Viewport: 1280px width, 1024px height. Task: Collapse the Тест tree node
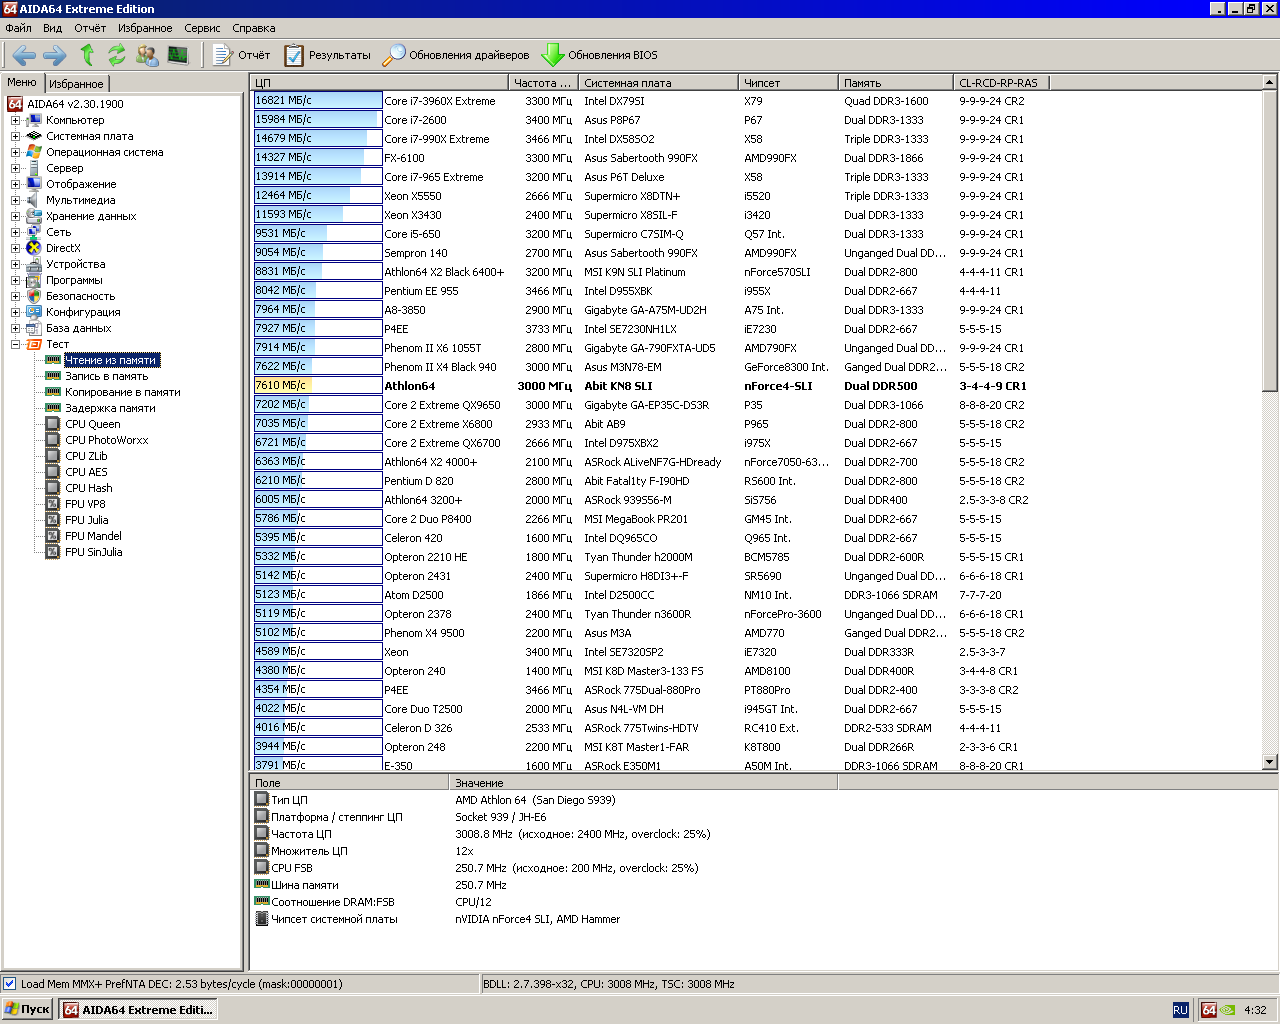[x=15, y=344]
